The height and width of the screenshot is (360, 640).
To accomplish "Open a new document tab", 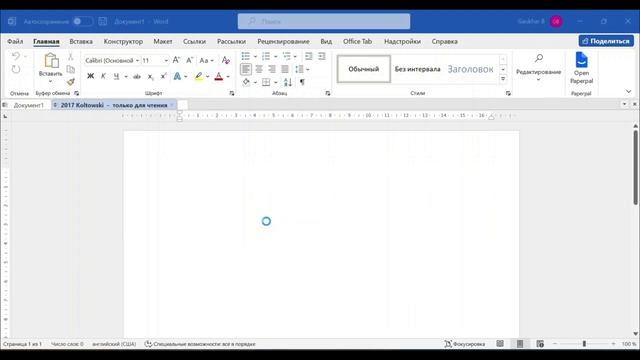I will tap(182, 105).
